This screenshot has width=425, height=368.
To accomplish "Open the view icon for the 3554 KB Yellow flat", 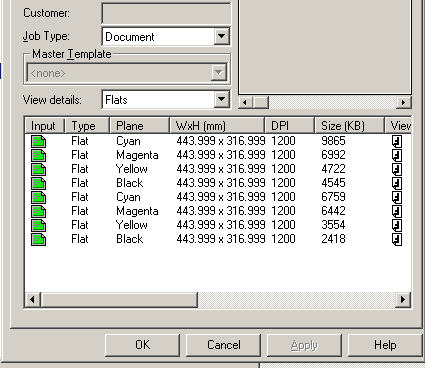I will [x=397, y=225].
